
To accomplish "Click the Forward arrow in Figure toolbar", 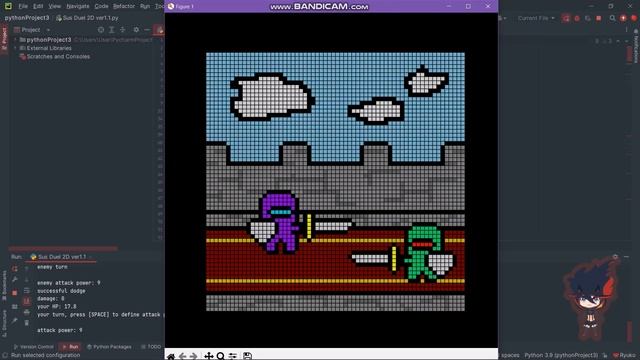I will click(x=193, y=356).
